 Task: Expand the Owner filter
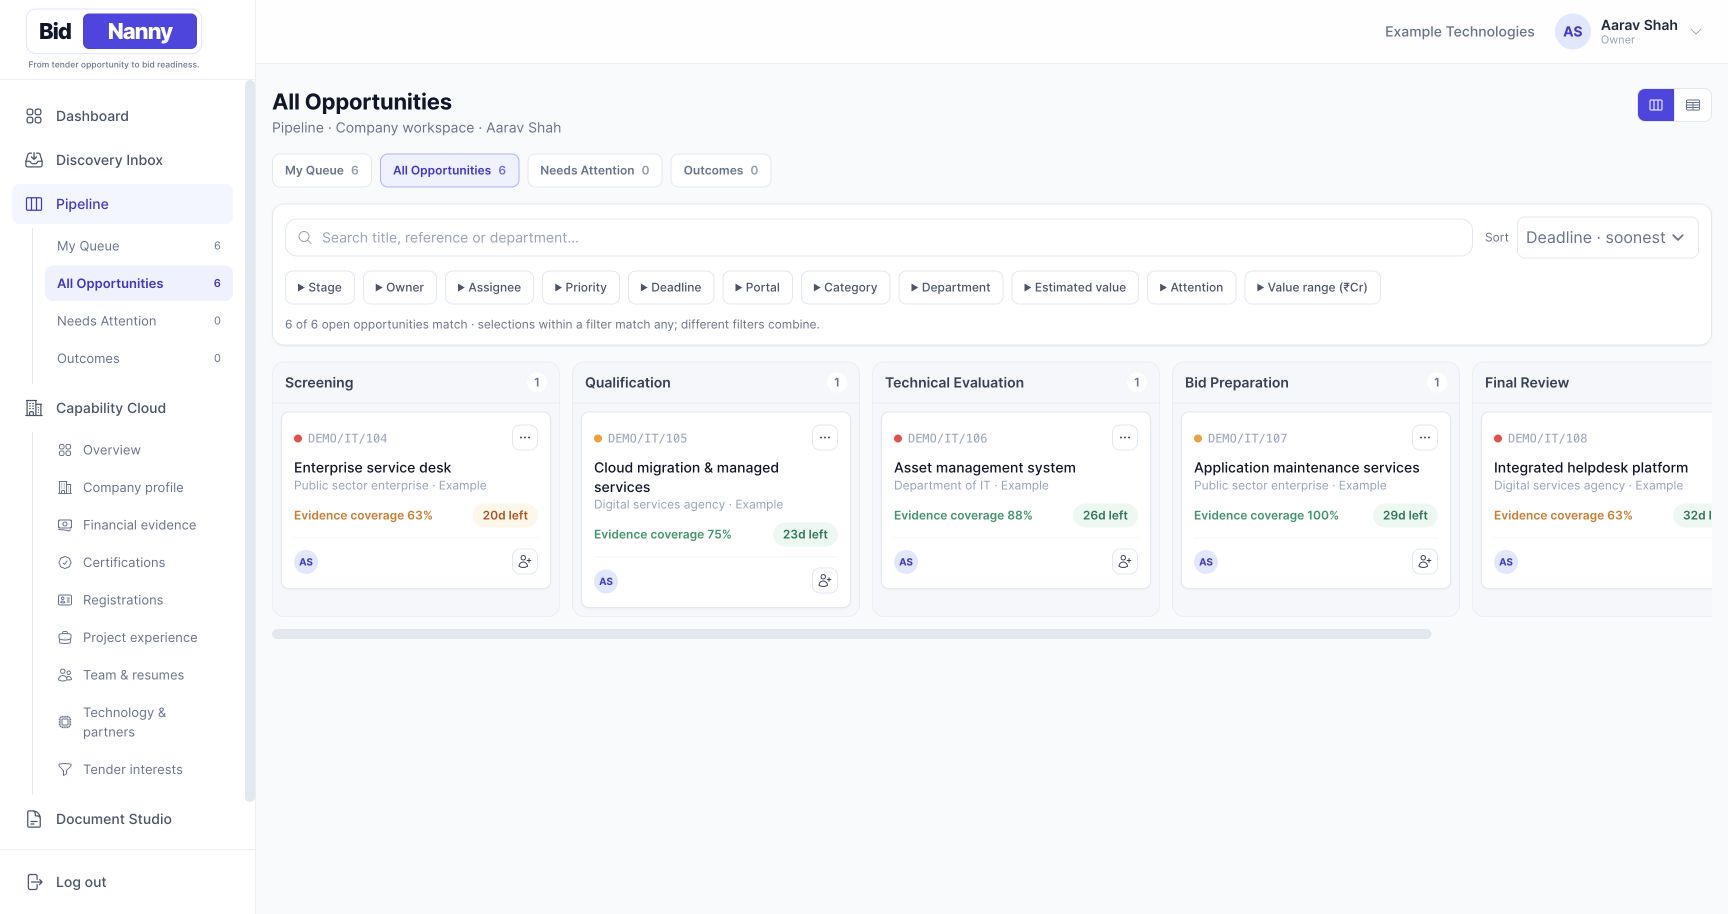point(399,288)
